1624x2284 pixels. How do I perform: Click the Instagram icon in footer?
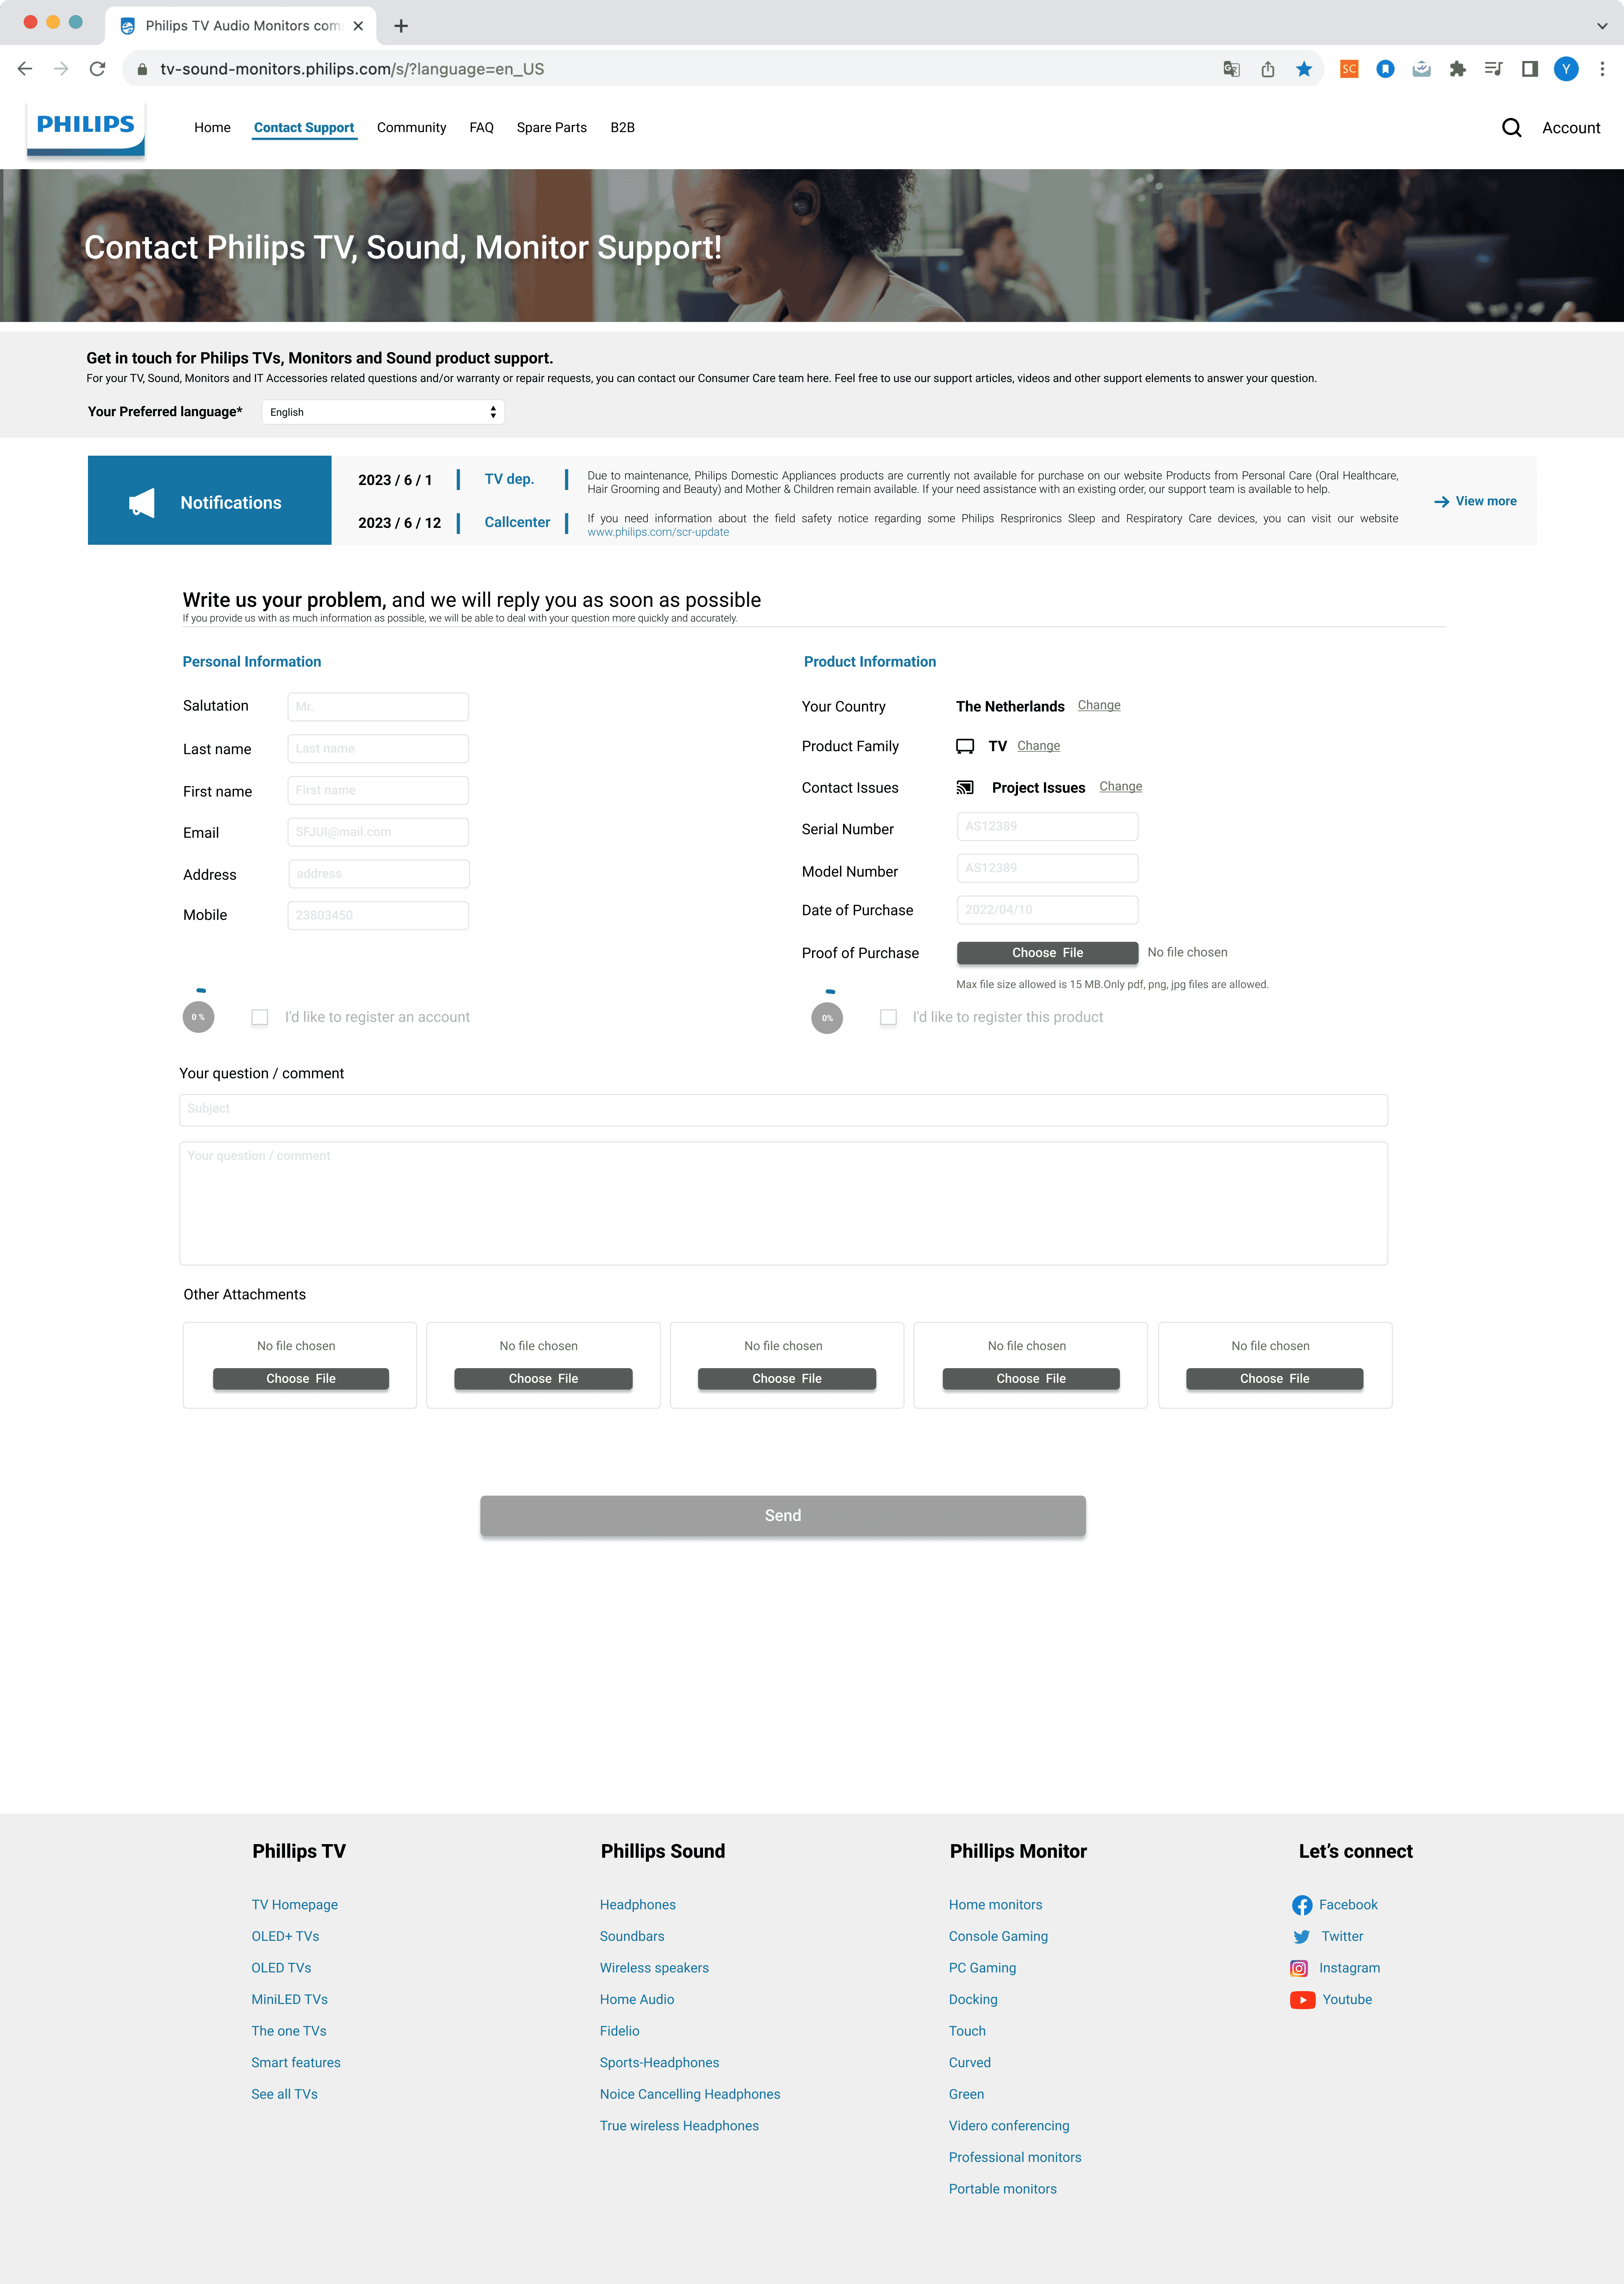pos(1299,1968)
